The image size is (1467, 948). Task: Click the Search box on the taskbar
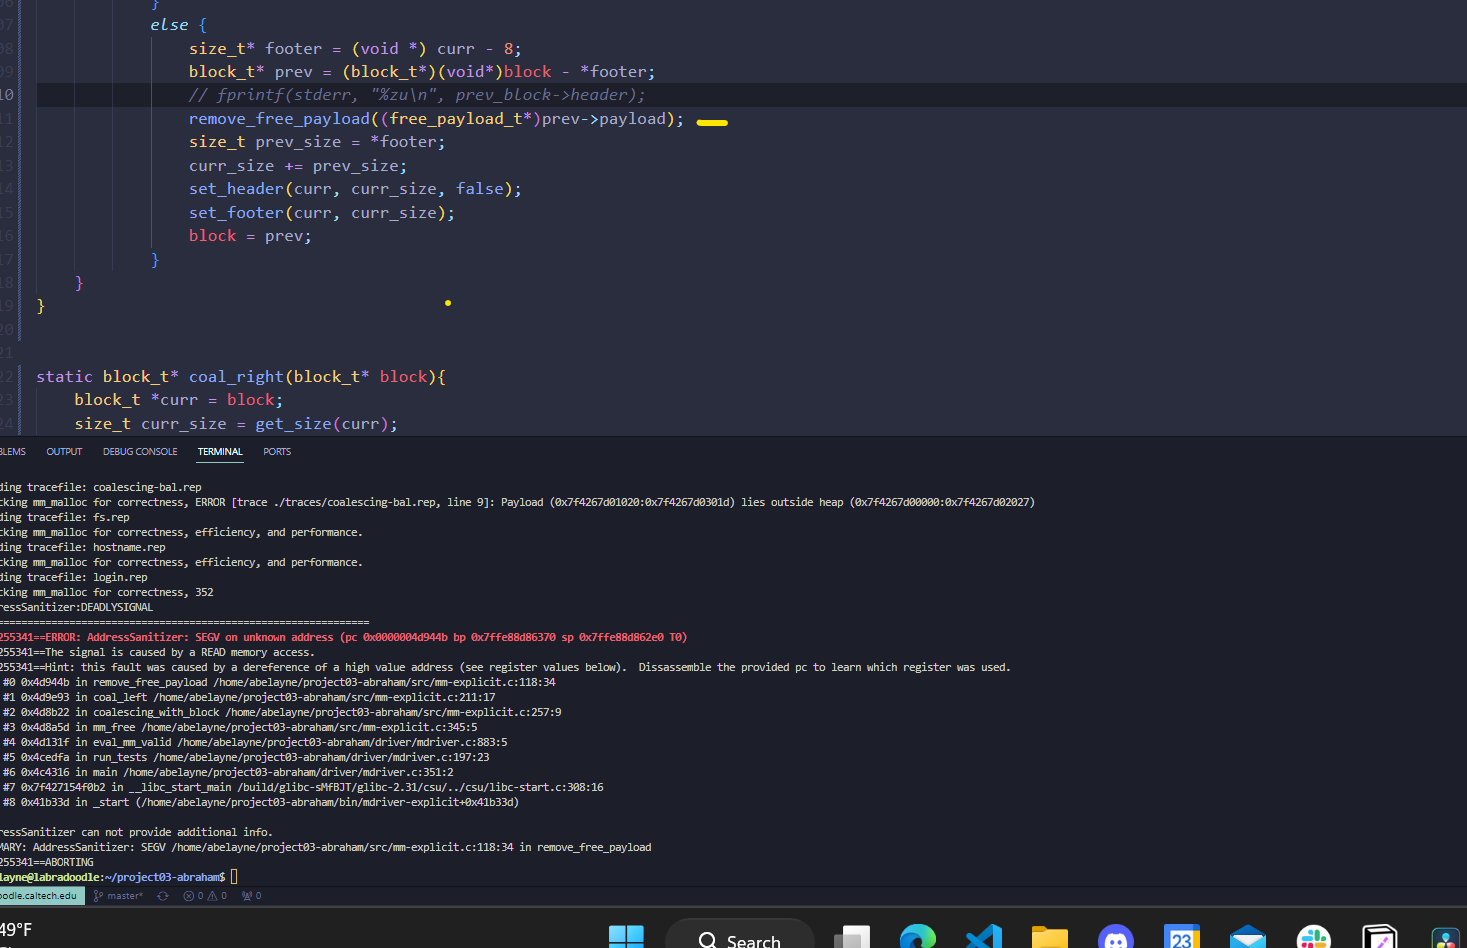pyautogui.click(x=740, y=938)
